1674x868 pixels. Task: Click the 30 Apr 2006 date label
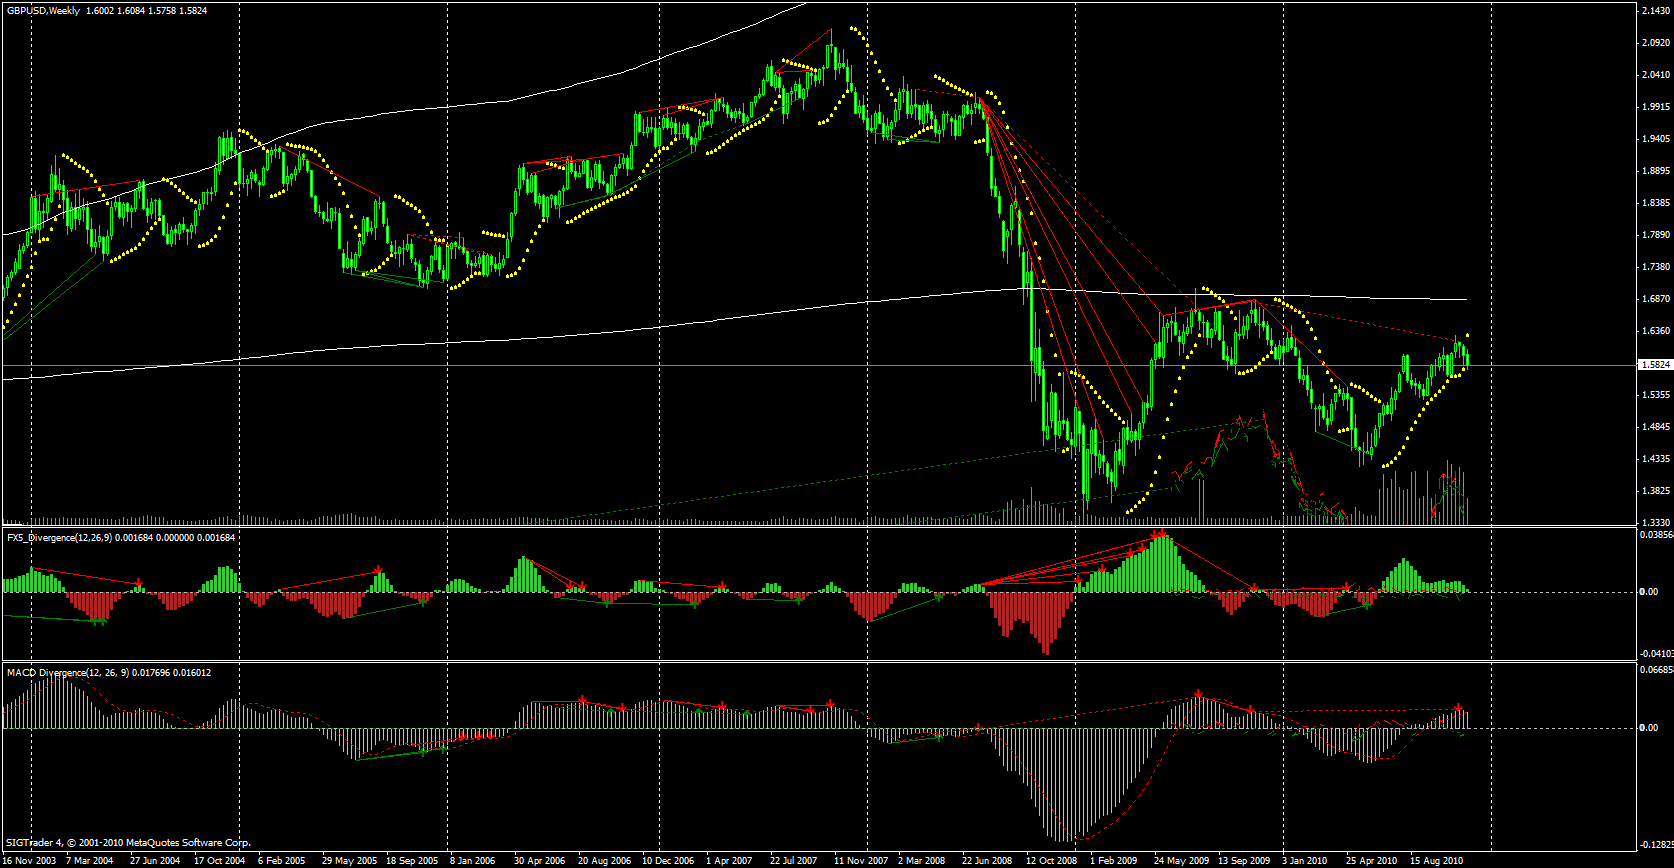point(539,860)
